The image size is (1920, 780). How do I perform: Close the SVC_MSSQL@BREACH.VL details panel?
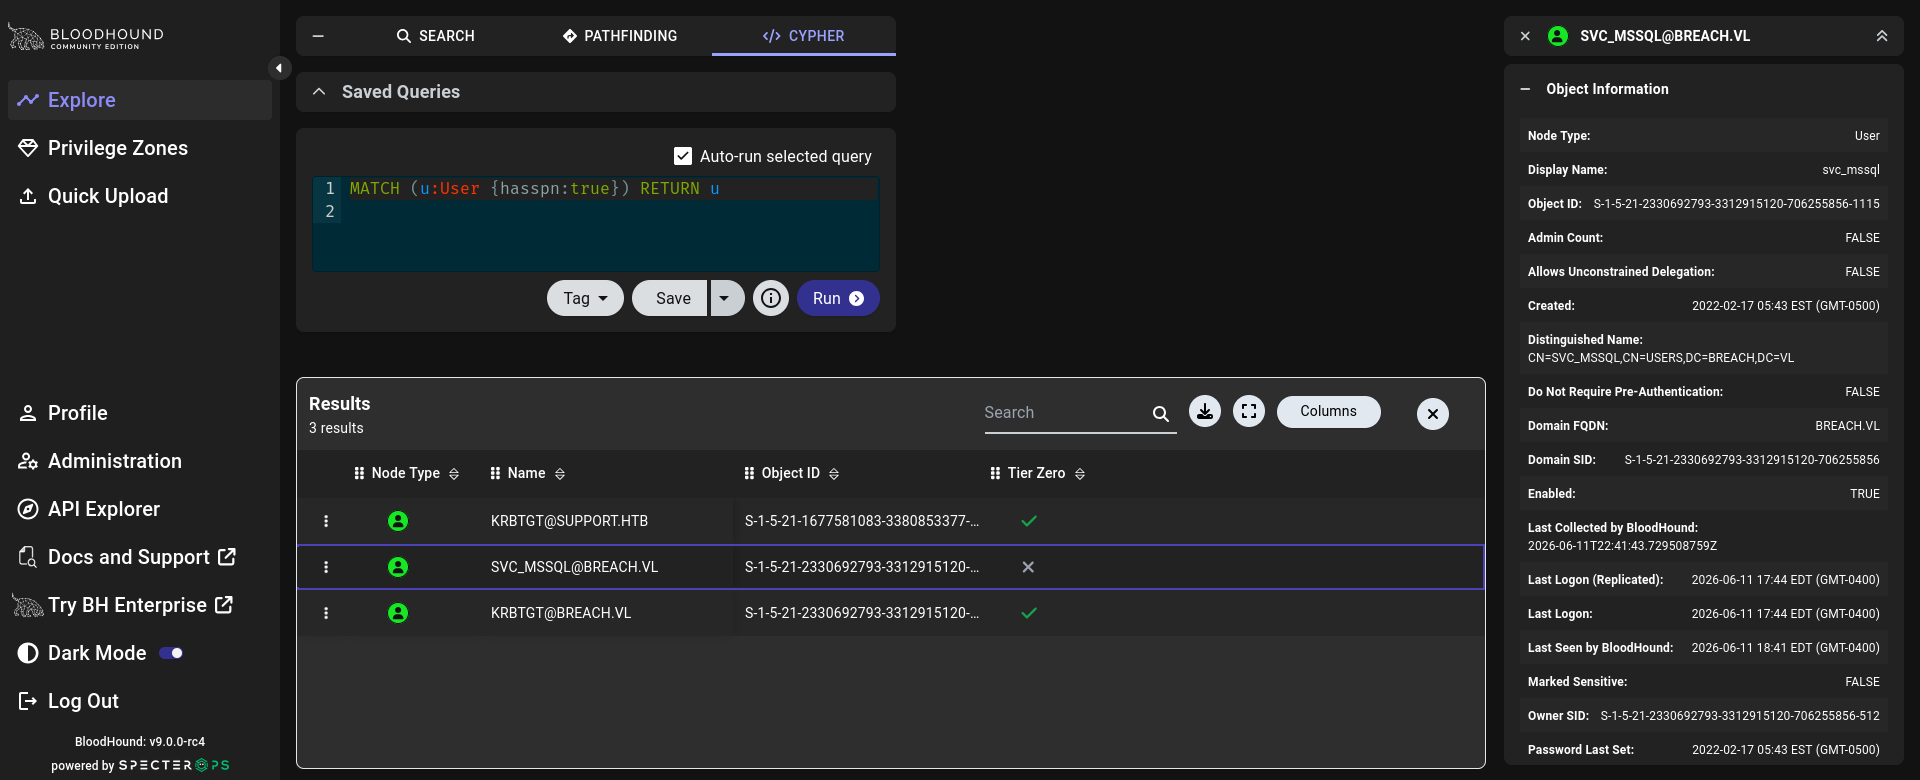pyautogui.click(x=1525, y=36)
